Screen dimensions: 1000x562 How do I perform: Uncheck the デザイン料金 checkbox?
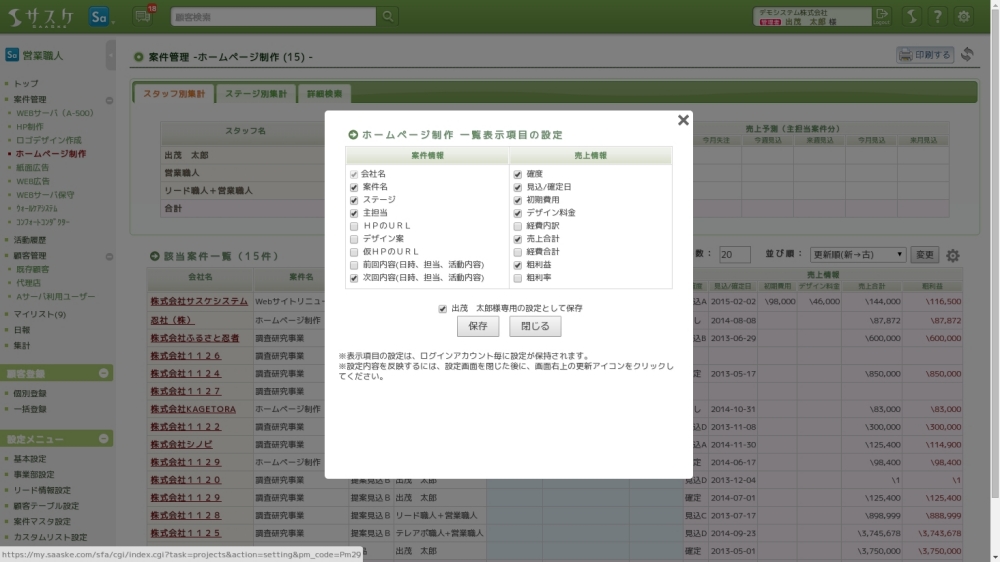(518, 213)
